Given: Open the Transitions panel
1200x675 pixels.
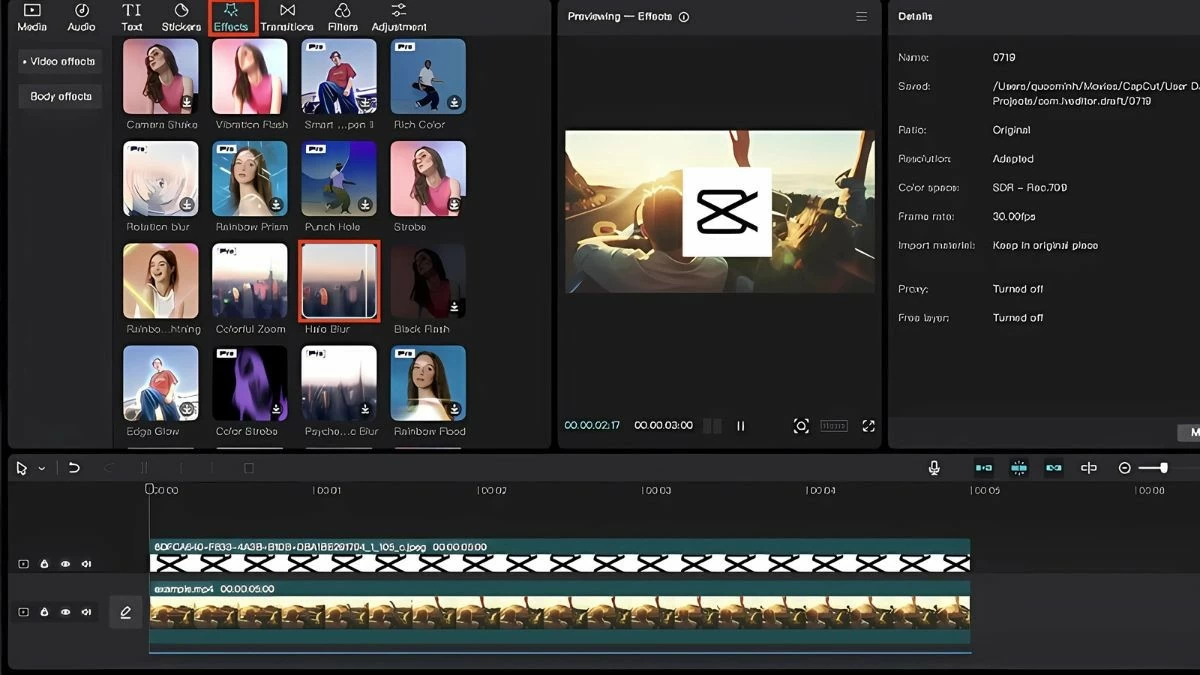Looking at the screenshot, I should [287, 17].
